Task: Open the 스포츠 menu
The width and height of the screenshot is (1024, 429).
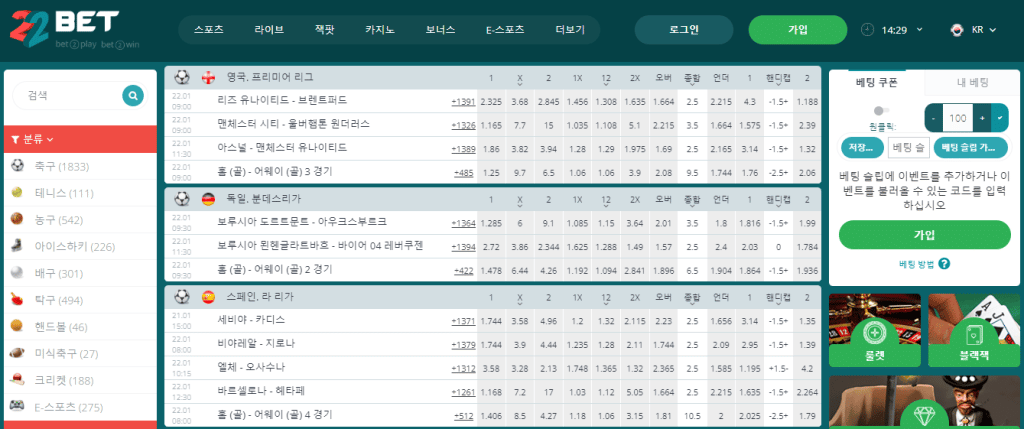Action: pyautogui.click(x=208, y=29)
